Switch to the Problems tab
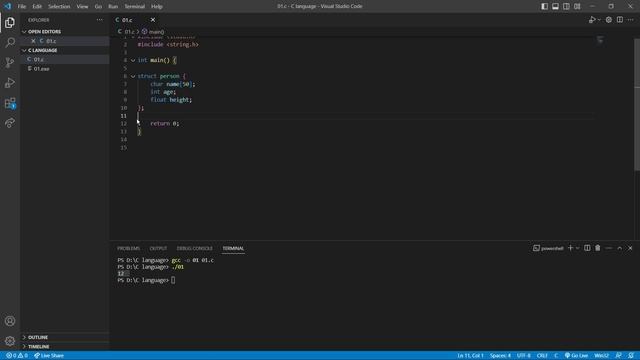The height and width of the screenshot is (360, 640). click(129, 248)
